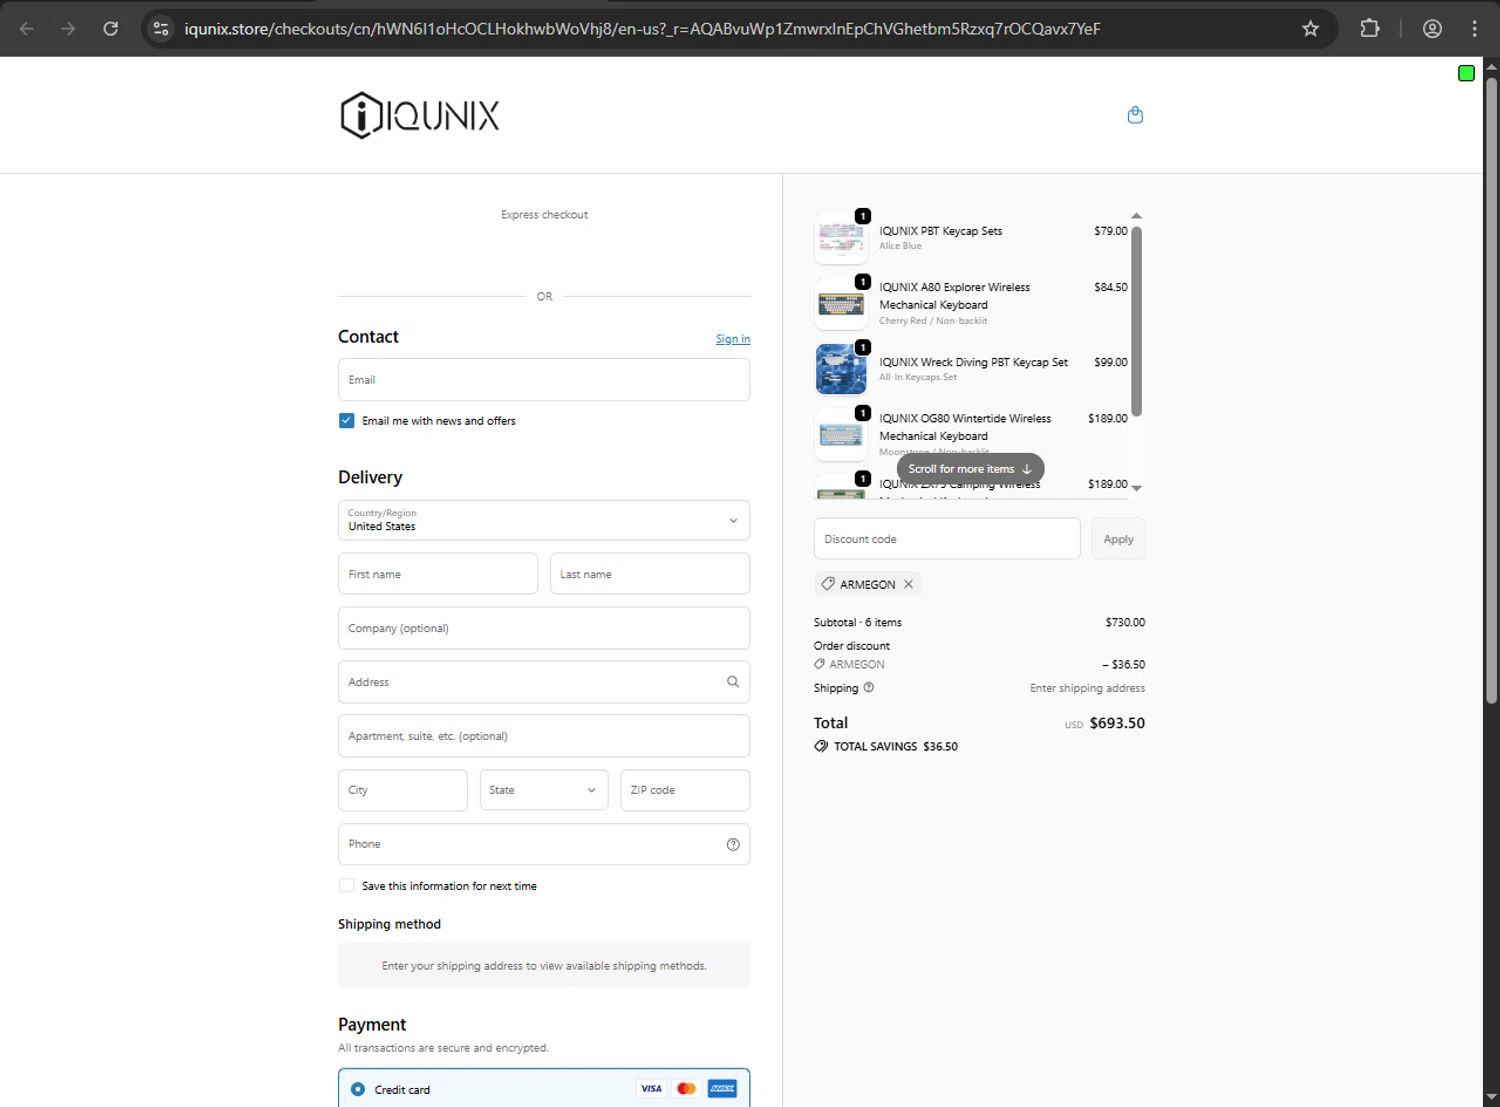Click the order list scroll-down arrow
Viewport: 1500px width, 1107px height.
[1136, 488]
